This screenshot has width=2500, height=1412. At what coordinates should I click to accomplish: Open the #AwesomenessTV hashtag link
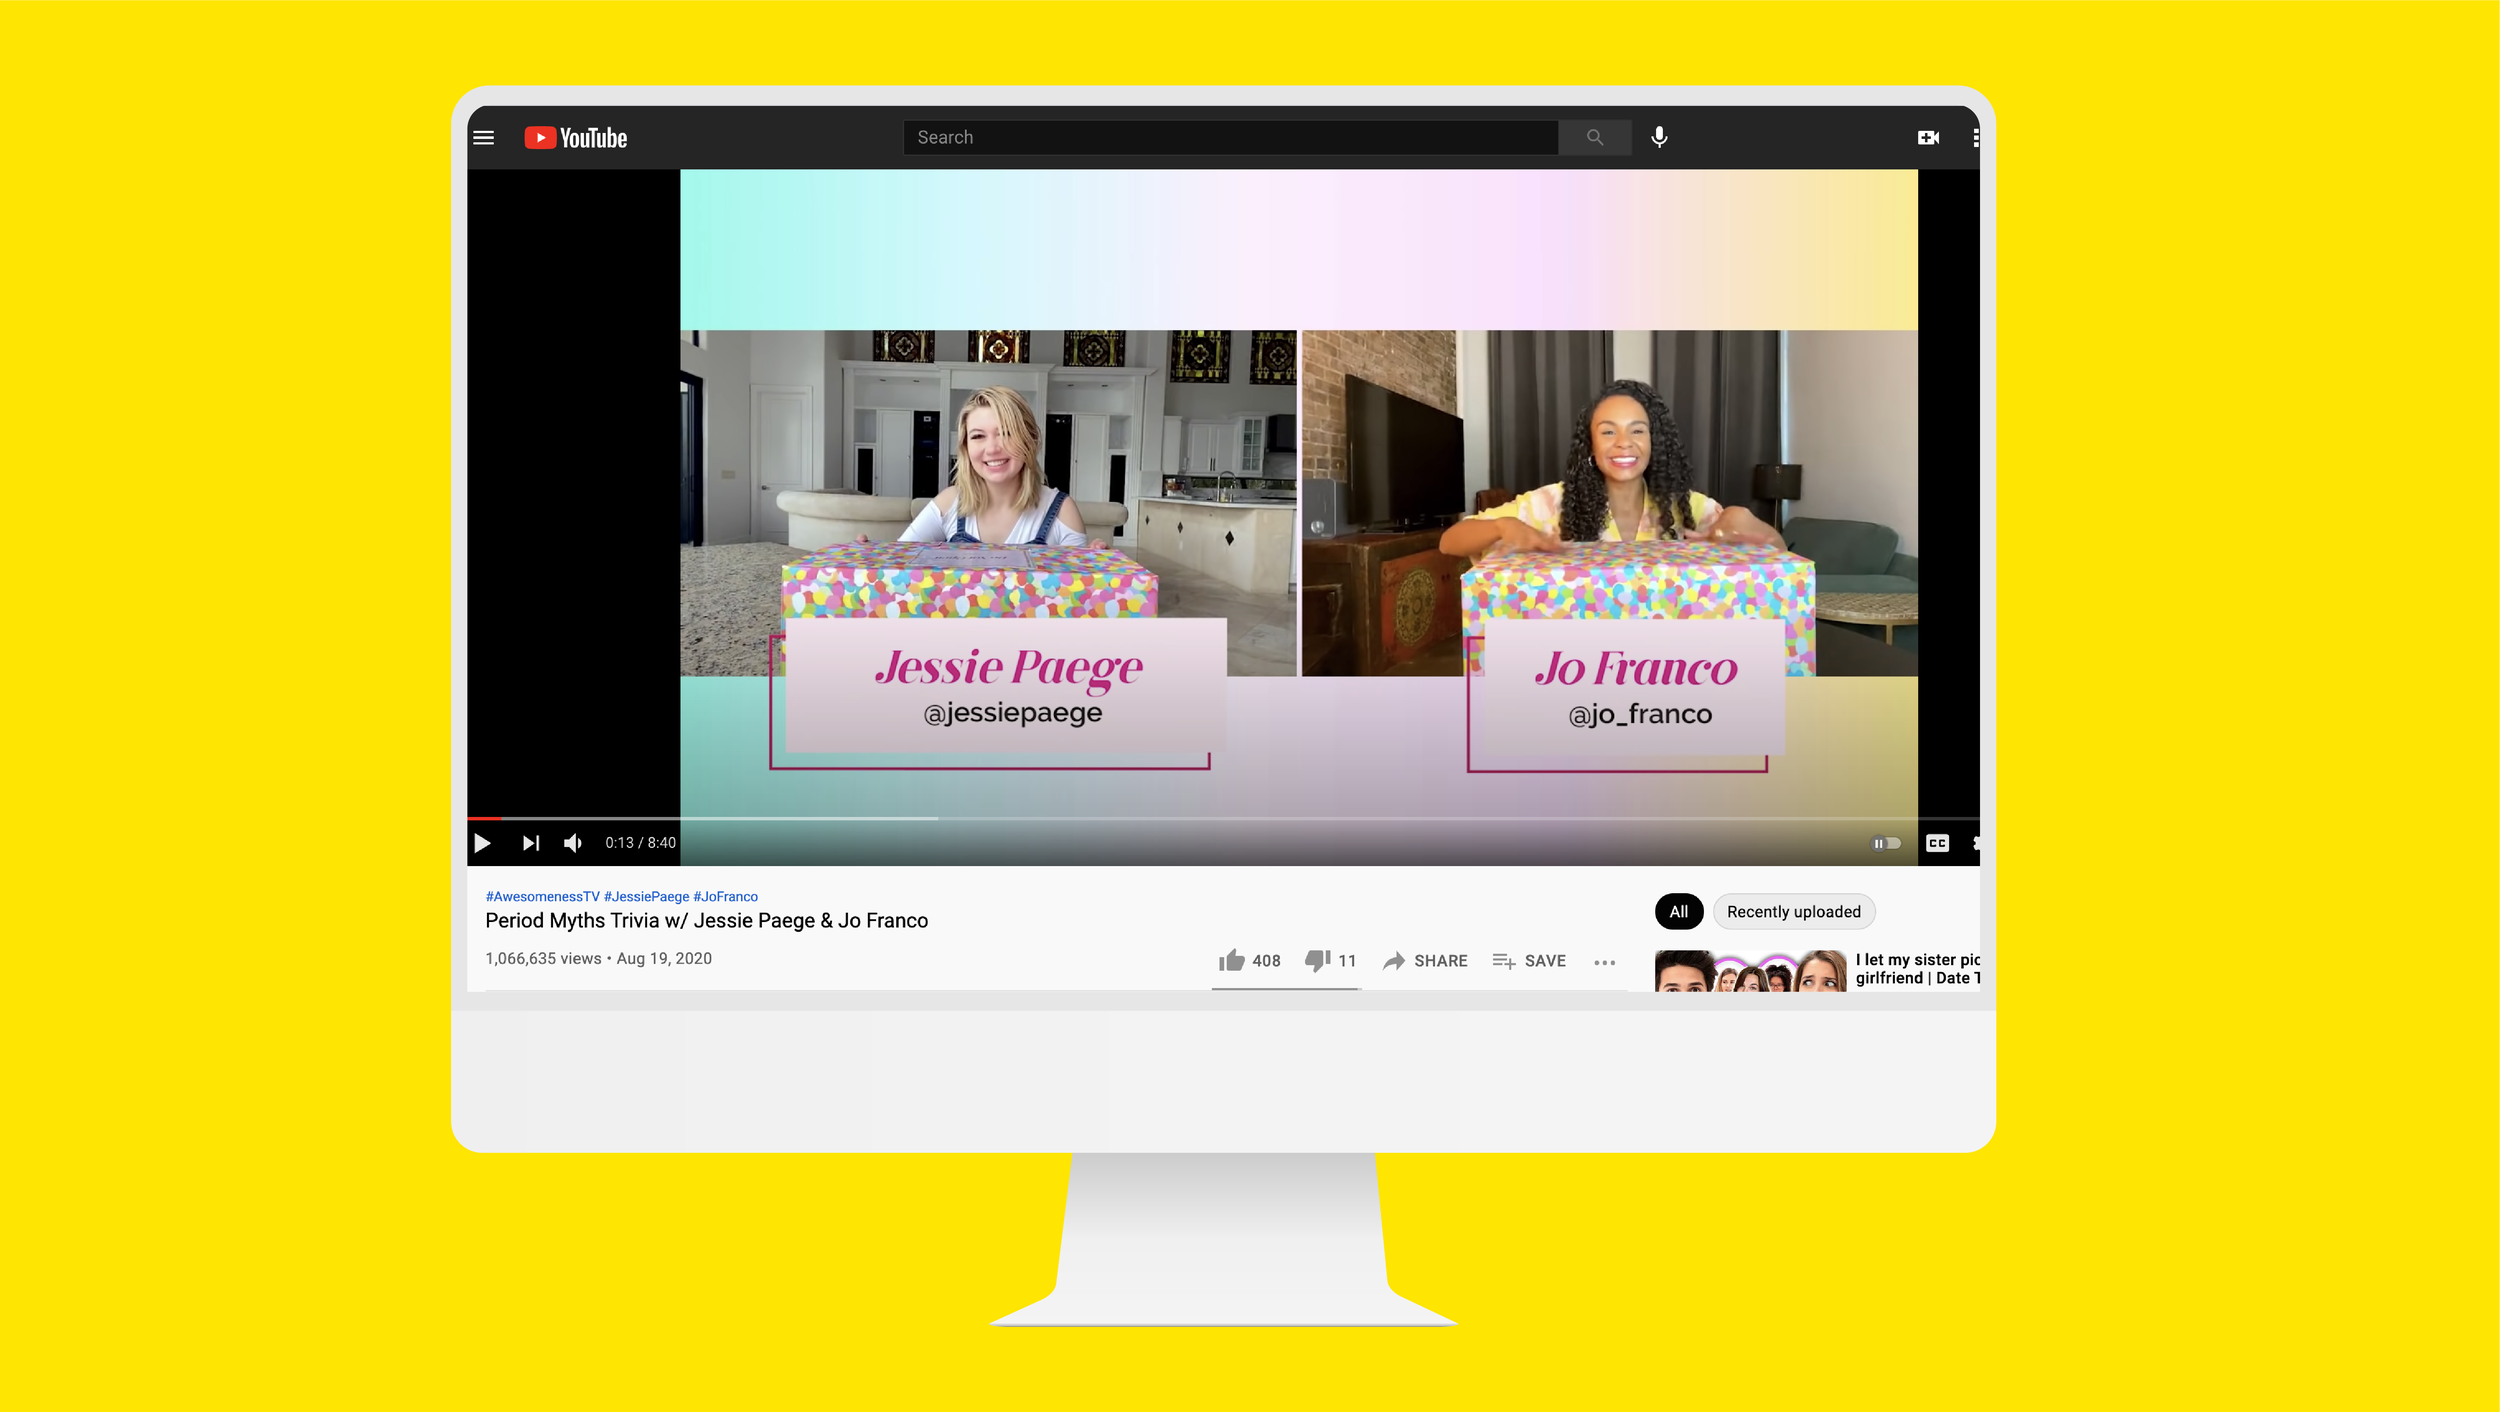tap(542, 896)
